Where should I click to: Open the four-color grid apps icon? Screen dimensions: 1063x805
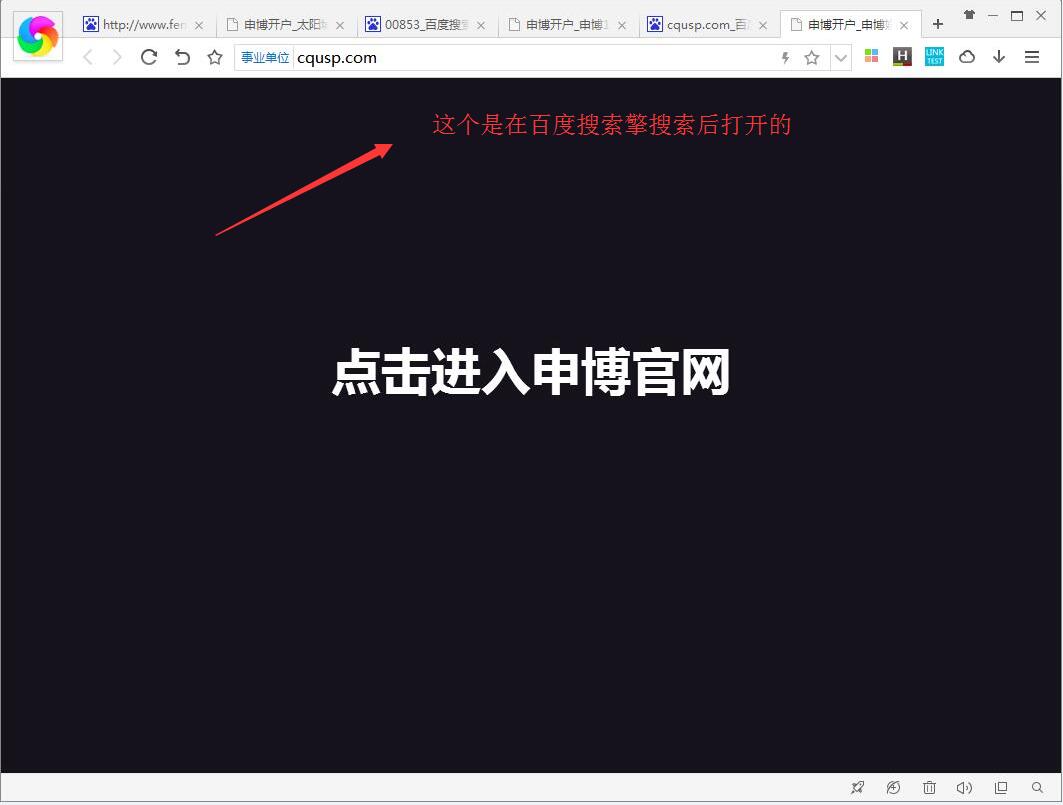click(871, 58)
